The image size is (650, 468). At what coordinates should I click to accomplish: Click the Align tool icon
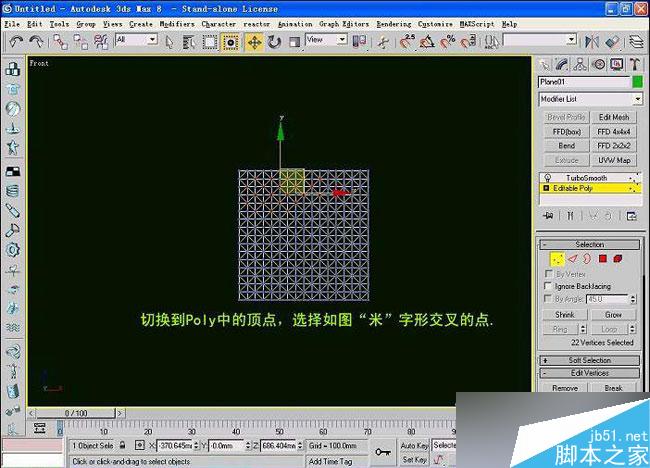(x=612, y=41)
